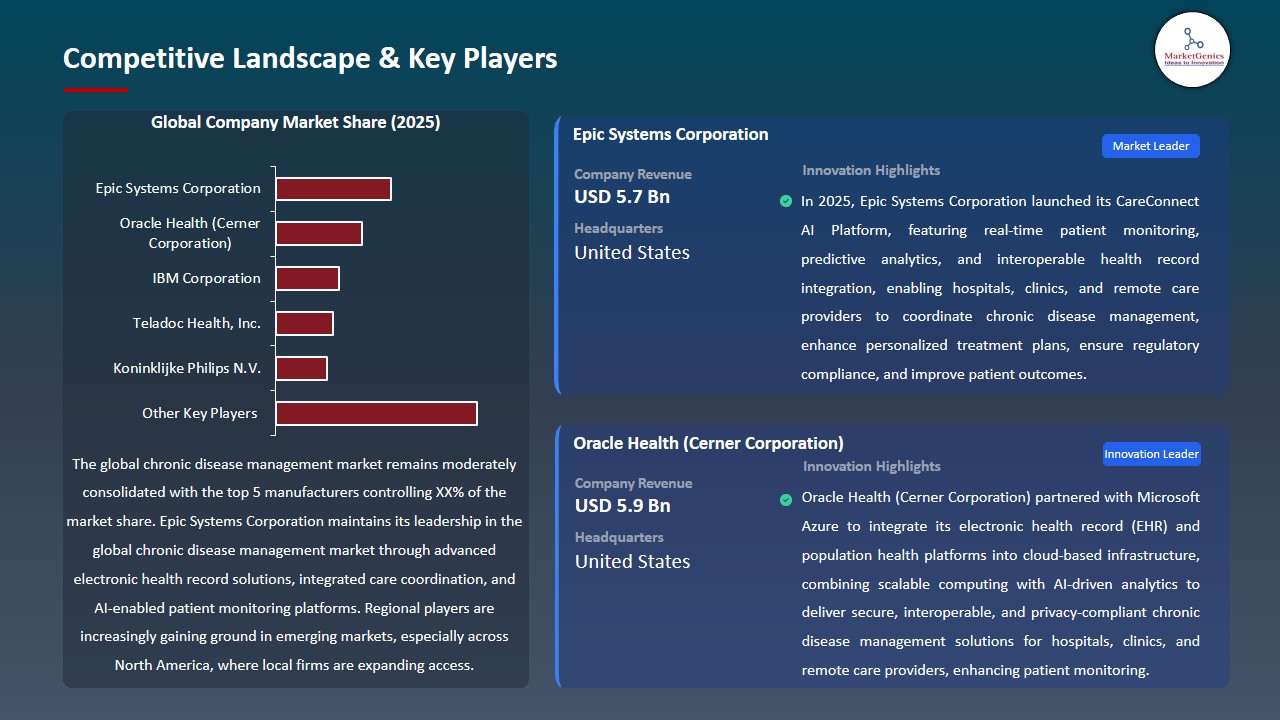Expand the Epic Systems Corporation panel header
Viewport: 1280px width, 720px height.
[x=670, y=134]
